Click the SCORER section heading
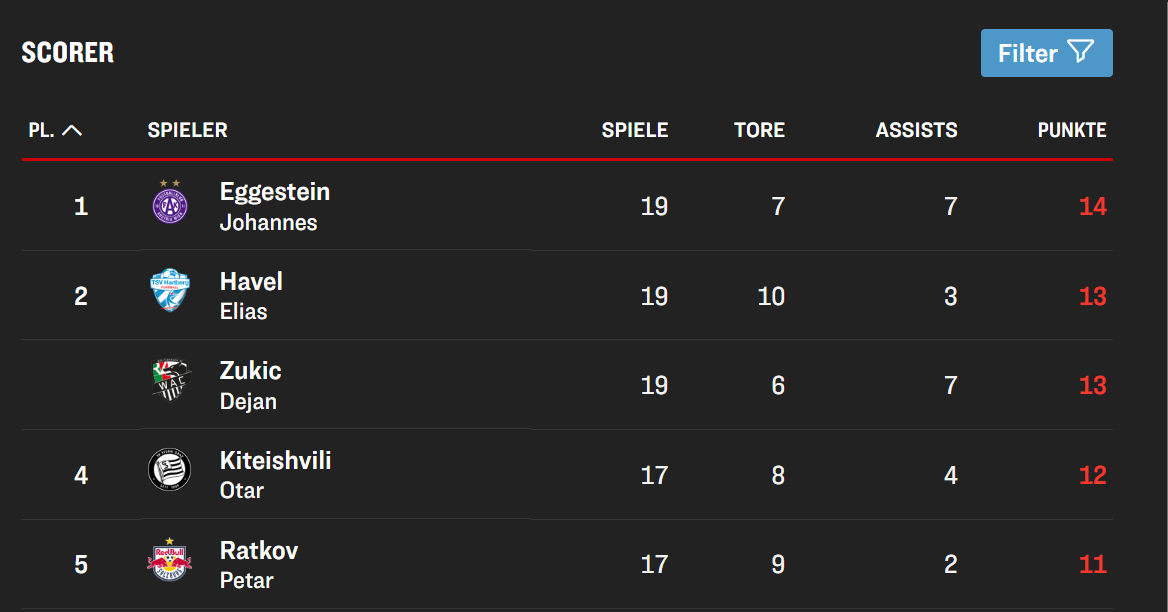 (68, 53)
